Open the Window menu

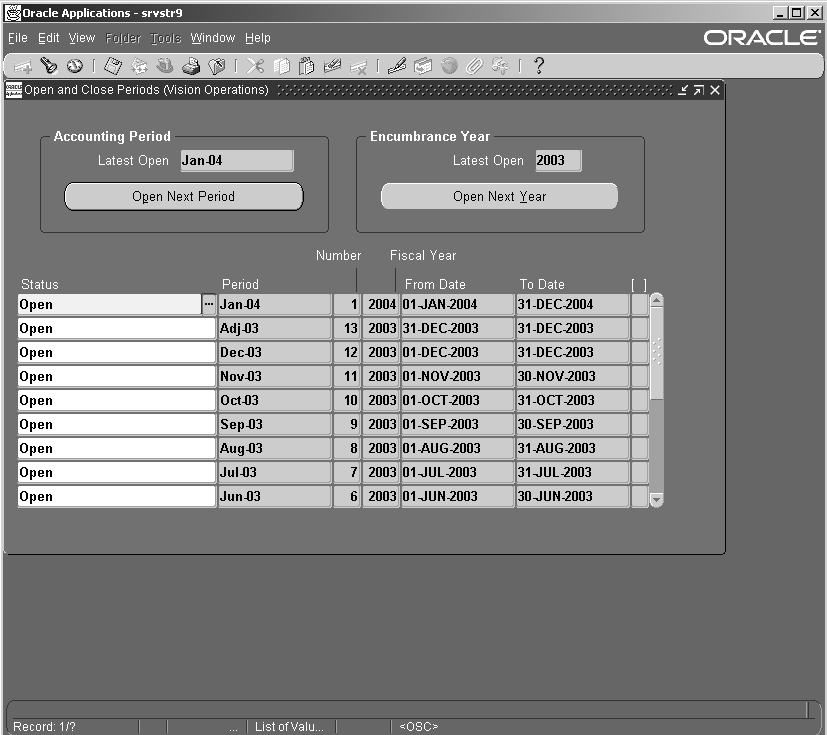213,38
